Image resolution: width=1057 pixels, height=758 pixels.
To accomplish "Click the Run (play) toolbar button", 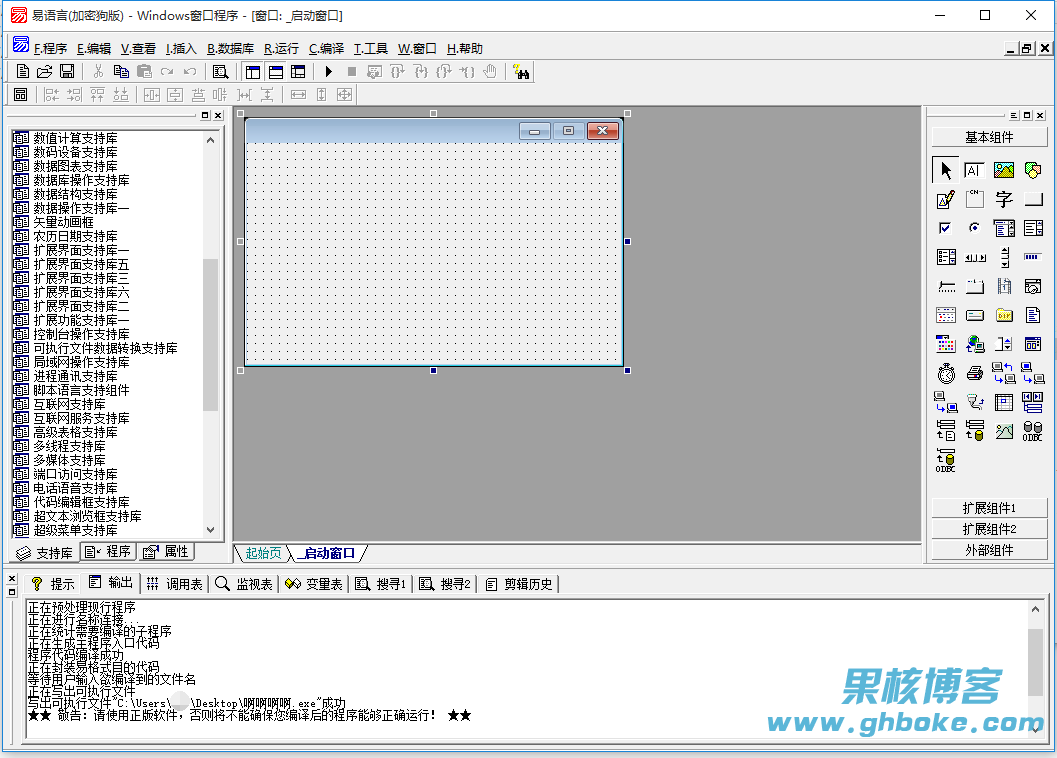I will pyautogui.click(x=328, y=72).
